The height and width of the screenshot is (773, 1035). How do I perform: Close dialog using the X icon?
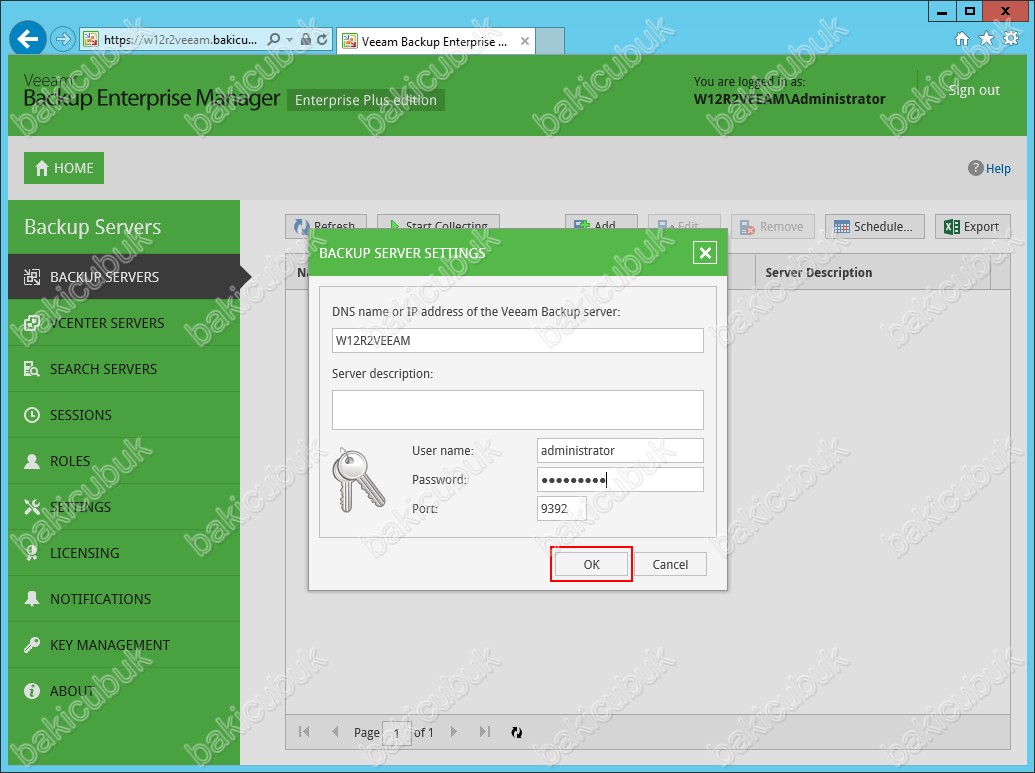click(x=705, y=253)
